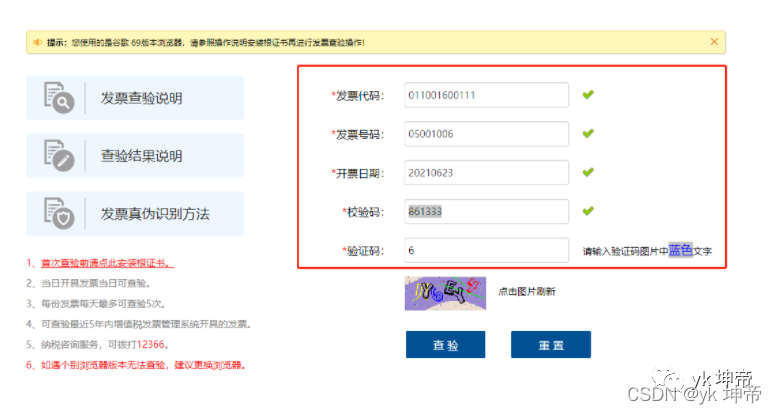Open the 查验结果说明 panel
Screen dimensions: 777x414
135,156
